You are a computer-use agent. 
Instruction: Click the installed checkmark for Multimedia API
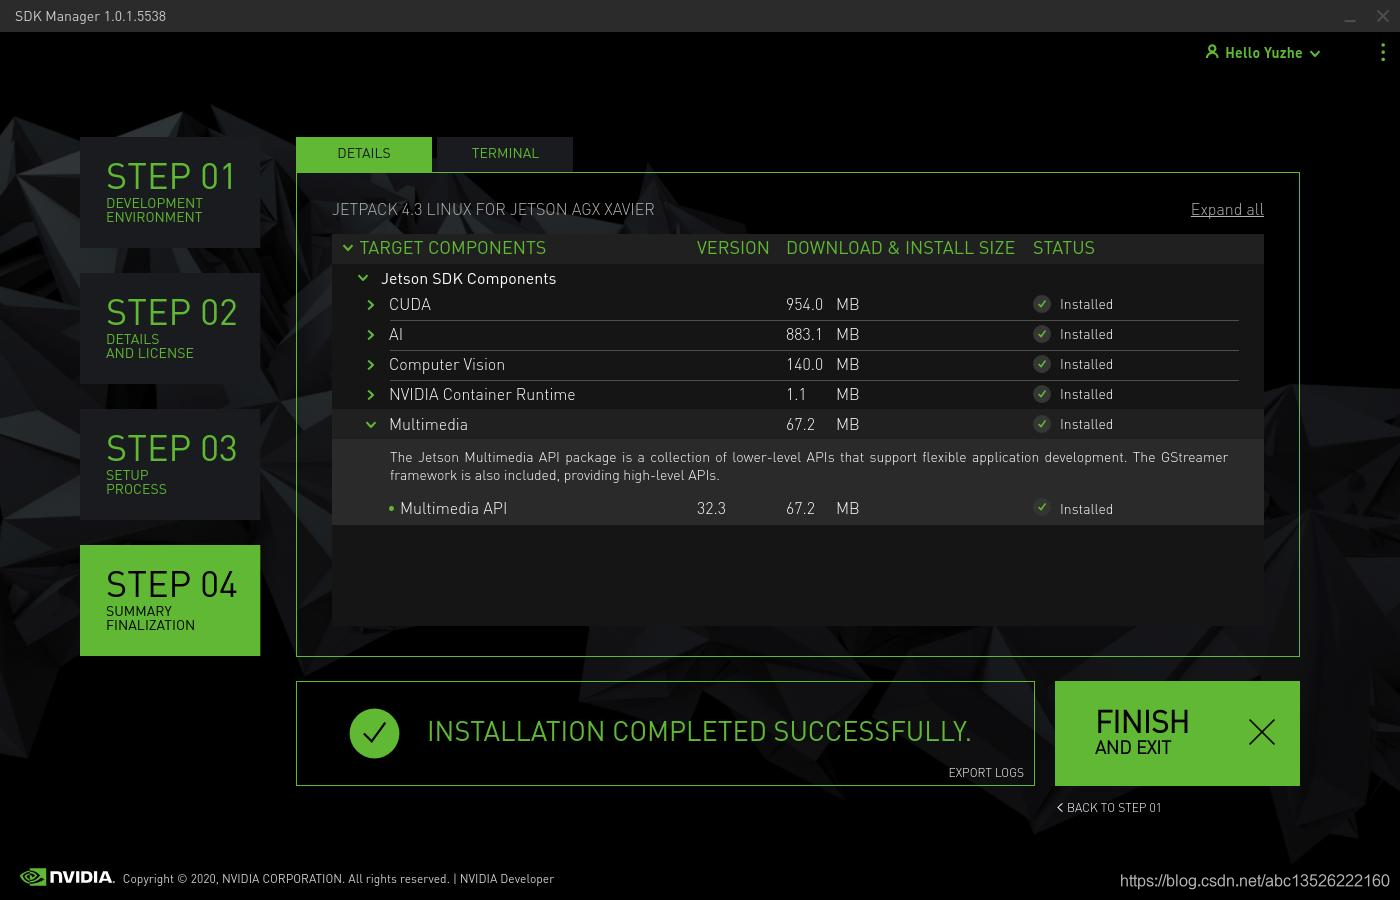point(1042,508)
